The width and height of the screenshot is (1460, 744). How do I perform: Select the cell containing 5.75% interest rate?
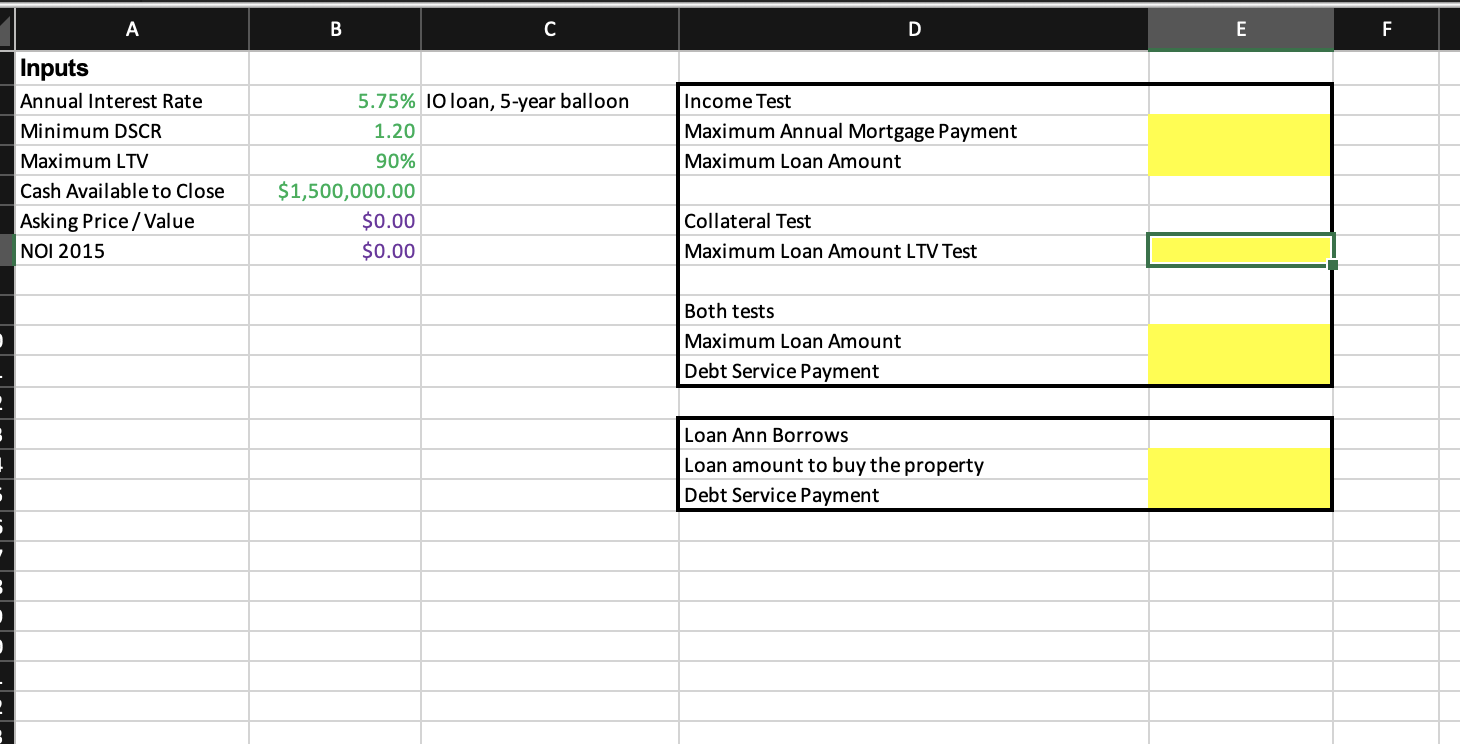pyautogui.click(x=334, y=101)
